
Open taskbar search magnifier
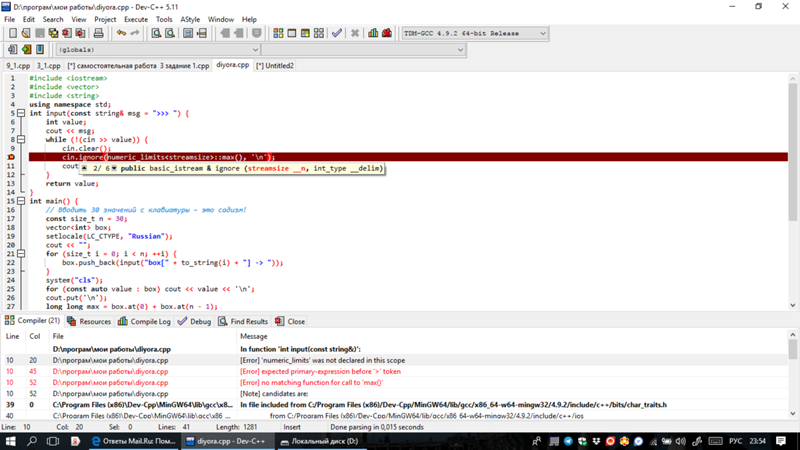pos(32,441)
